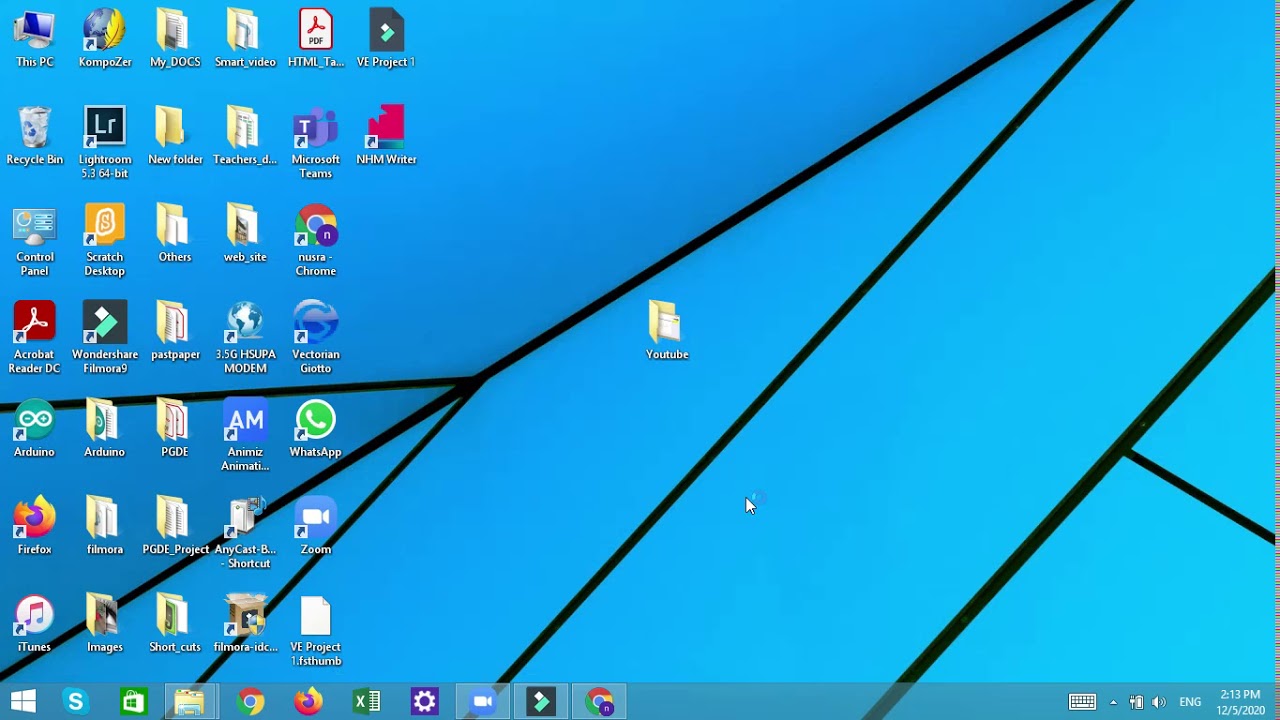Launch Excel from the taskbar

click(367, 702)
